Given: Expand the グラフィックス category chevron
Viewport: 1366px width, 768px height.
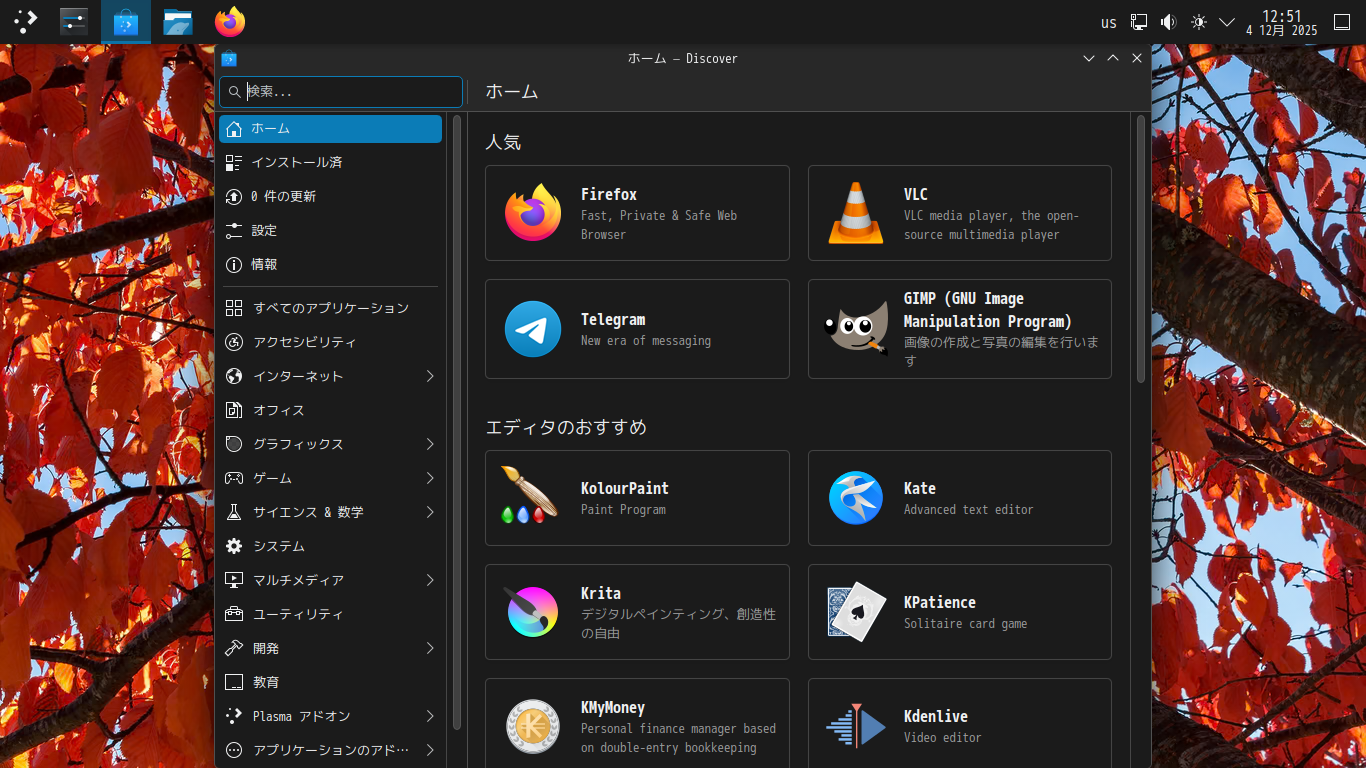Looking at the screenshot, I should pyautogui.click(x=430, y=444).
